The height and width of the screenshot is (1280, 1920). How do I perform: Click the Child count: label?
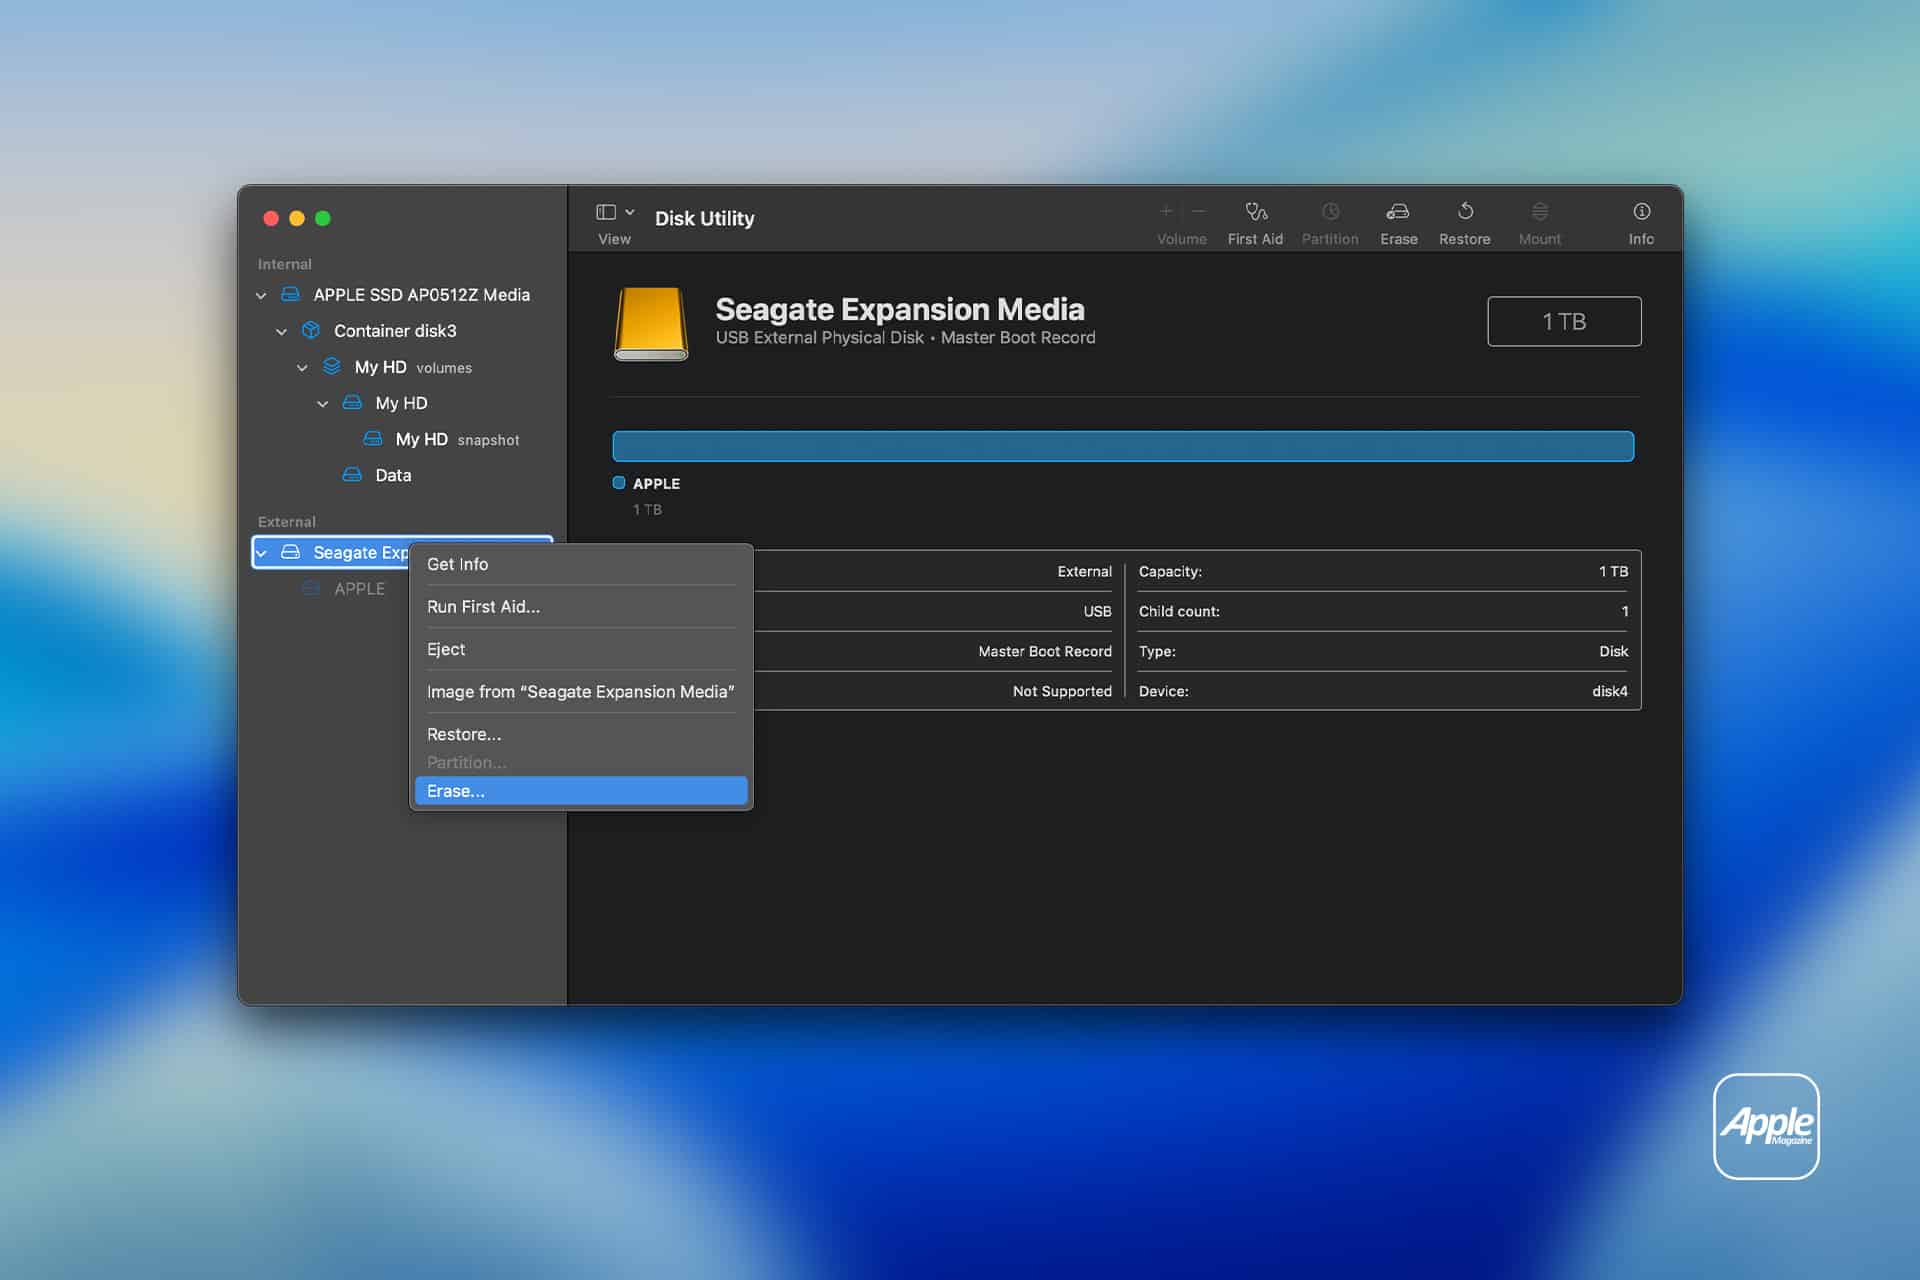point(1179,611)
